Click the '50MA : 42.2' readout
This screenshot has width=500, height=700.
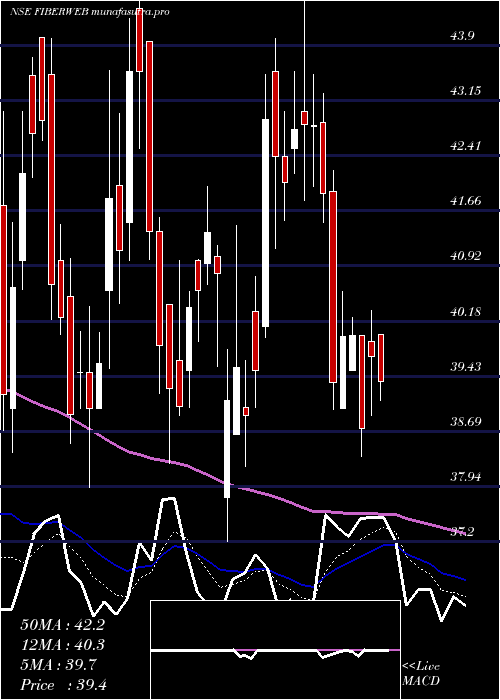pos(62,625)
